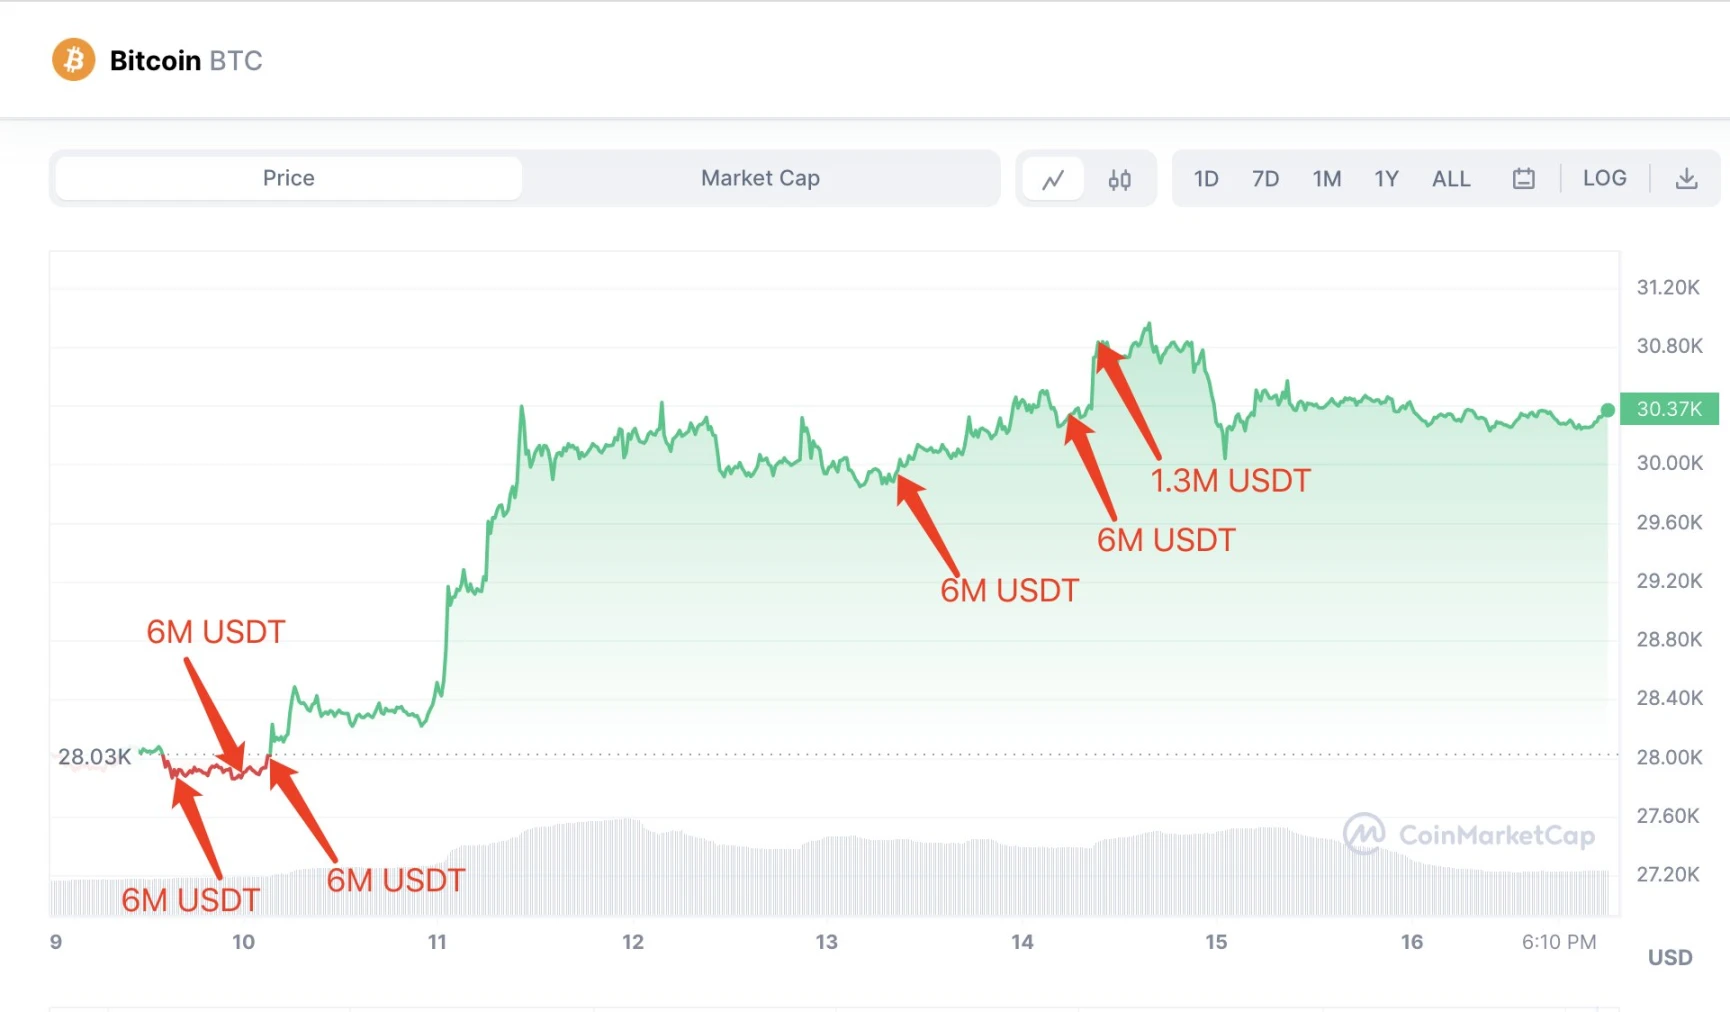Click the 1.3M USDT annotation

point(1230,481)
